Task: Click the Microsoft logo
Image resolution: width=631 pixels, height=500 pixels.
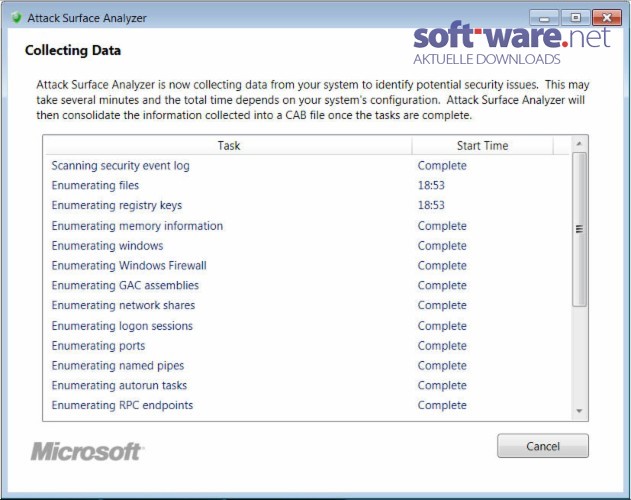Action: pos(87,451)
